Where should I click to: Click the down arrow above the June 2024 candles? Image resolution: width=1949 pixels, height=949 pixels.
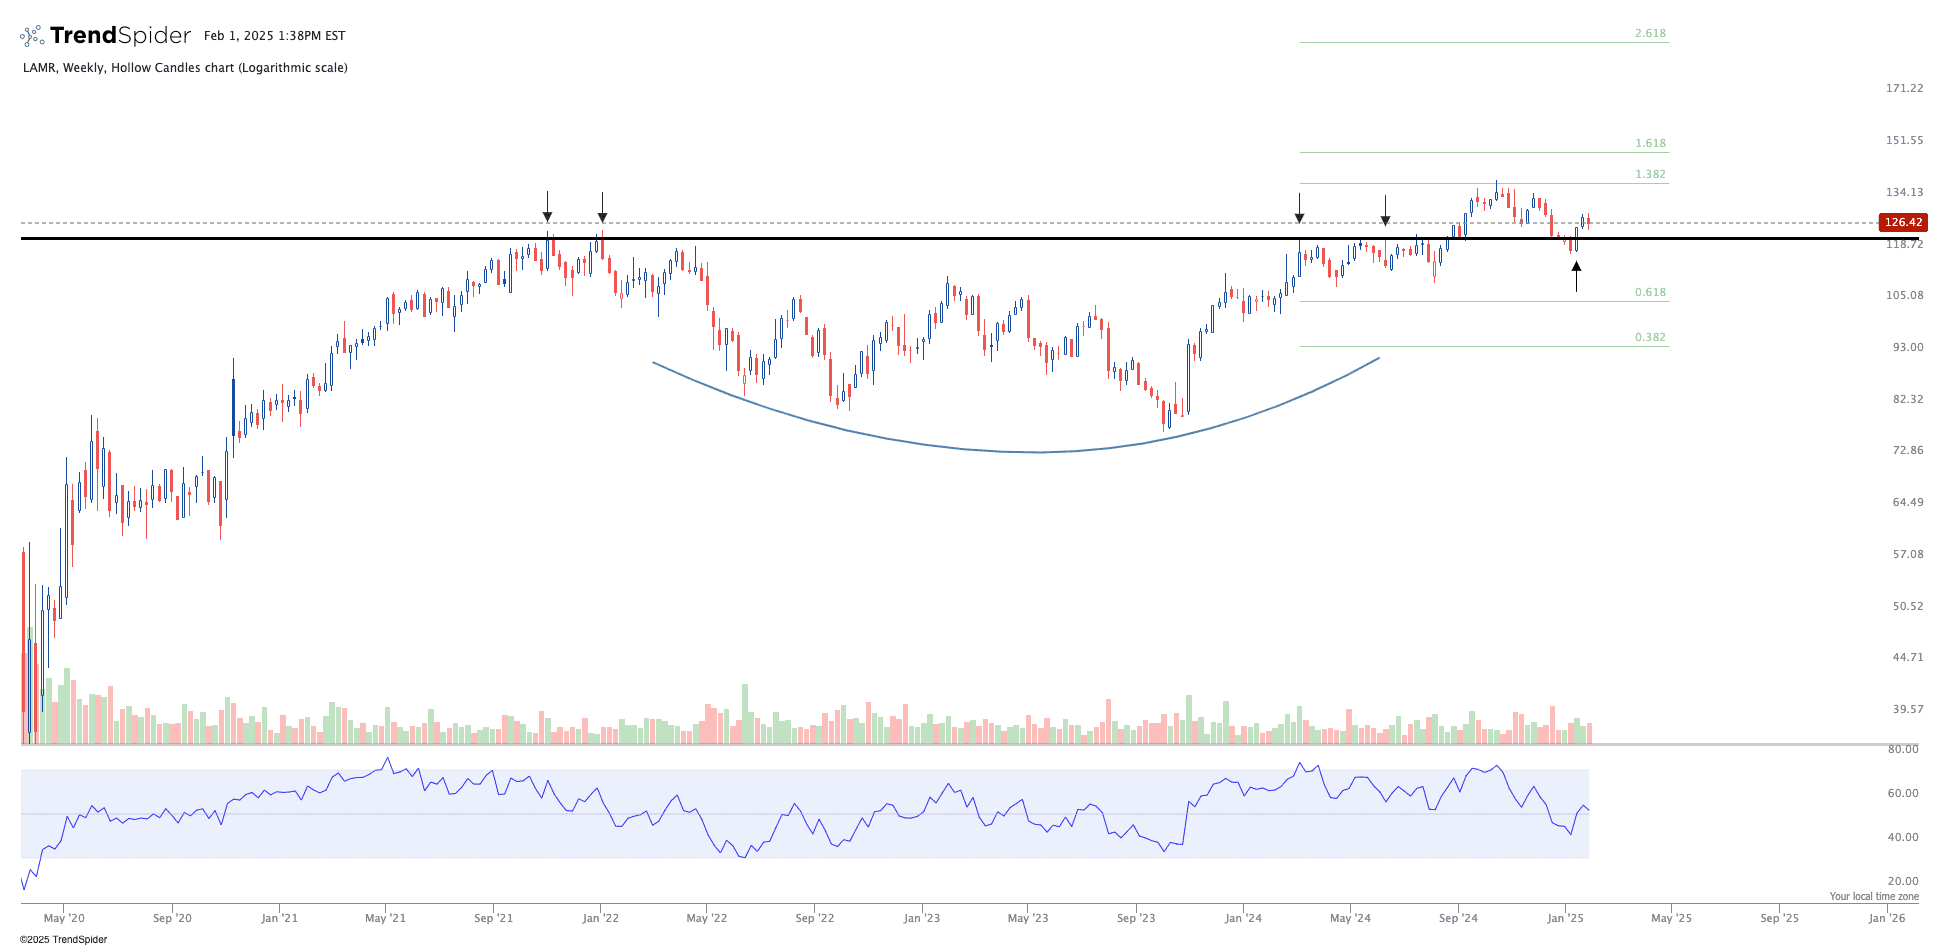coord(1385,210)
